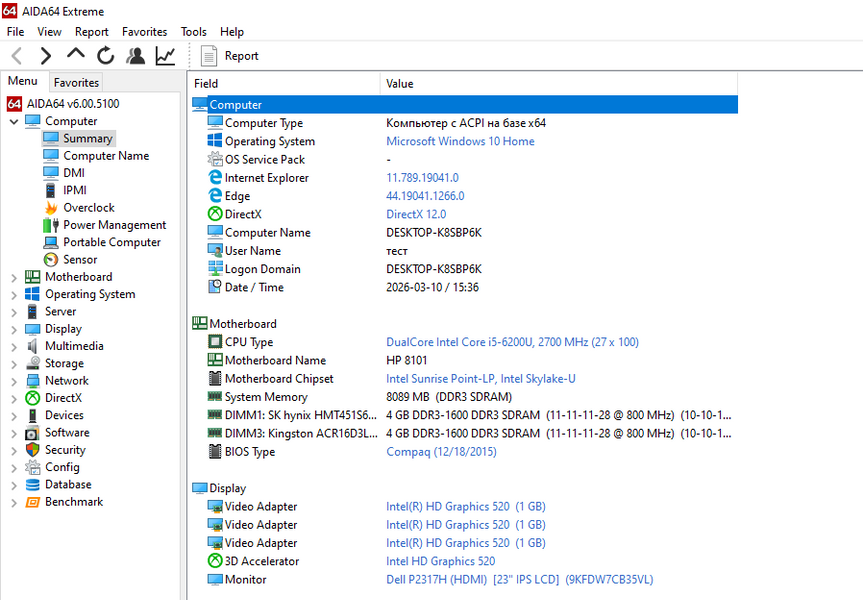Collapse the Computer tree node
The height and width of the screenshot is (600, 863).
click(14, 122)
